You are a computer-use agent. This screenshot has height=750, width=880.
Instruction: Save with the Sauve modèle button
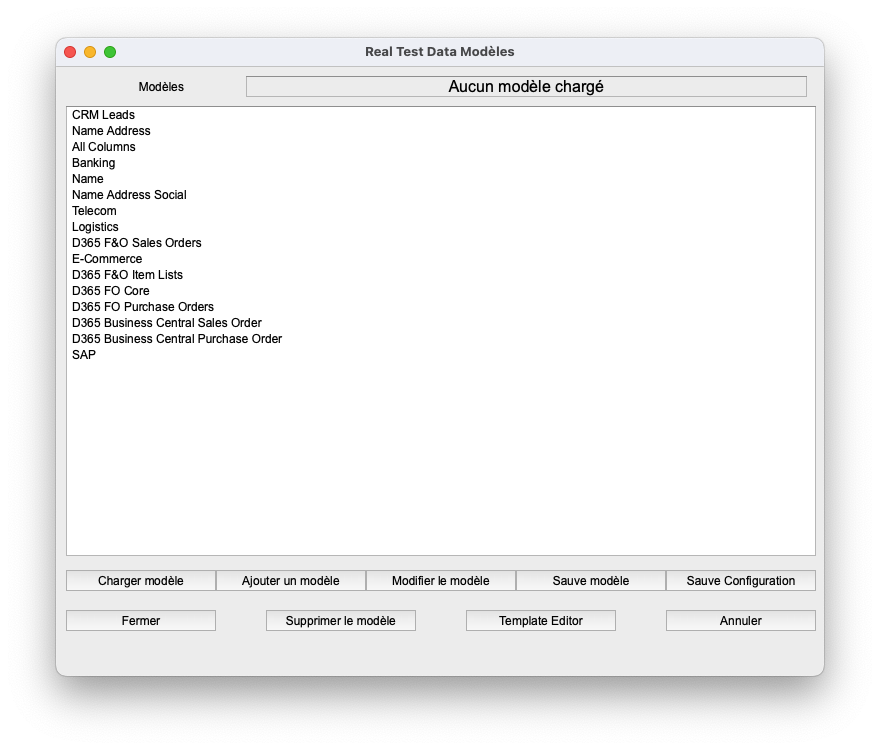(590, 580)
